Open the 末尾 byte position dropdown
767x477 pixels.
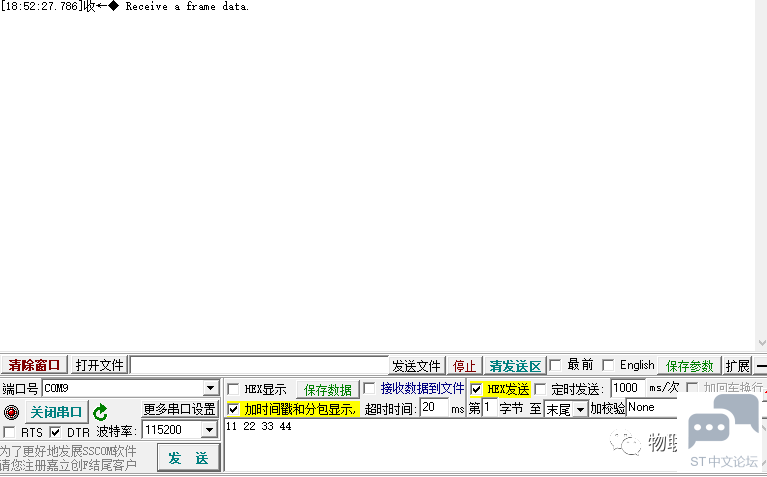[580, 409]
